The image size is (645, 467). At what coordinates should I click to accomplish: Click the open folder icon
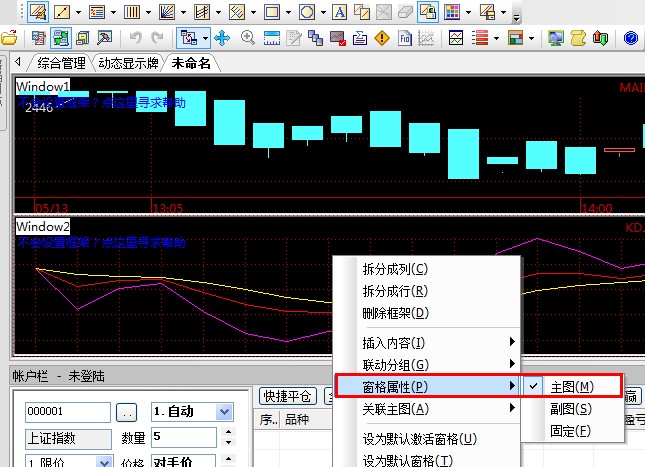(x=9, y=38)
